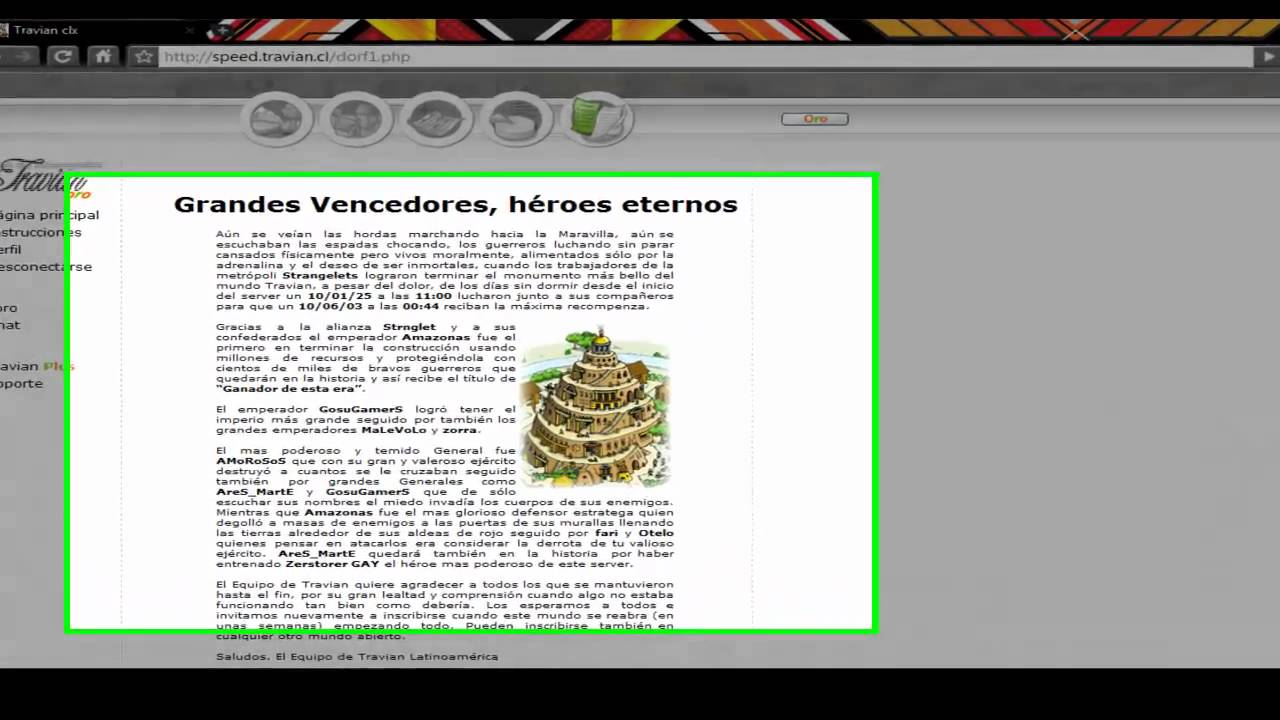The width and height of the screenshot is (1280, 720).
Task: Open the statistics ranking icon
Action: [516, 119]
